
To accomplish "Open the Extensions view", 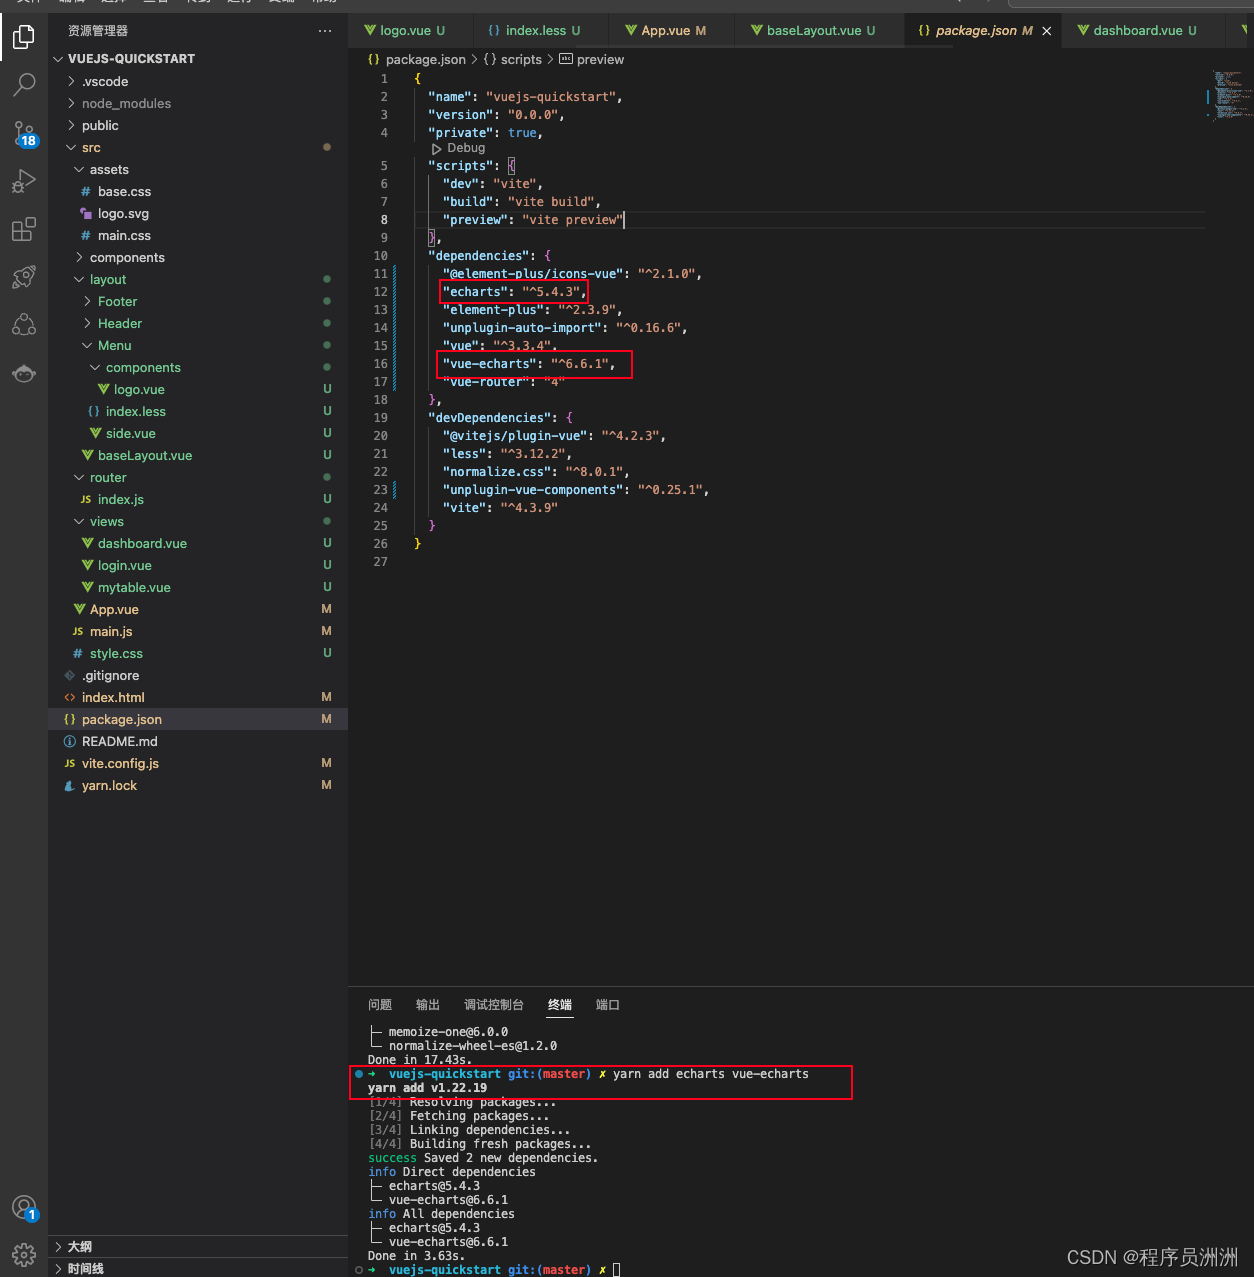I will 24,229.
